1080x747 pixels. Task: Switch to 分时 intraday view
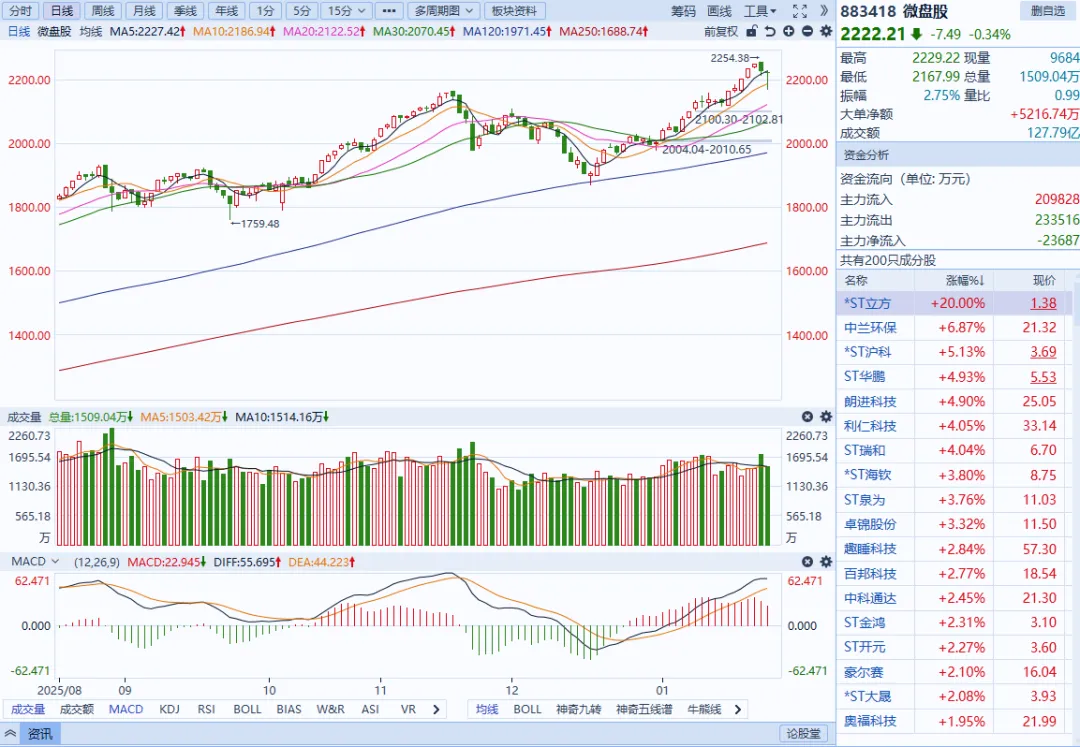click(21, 11)
